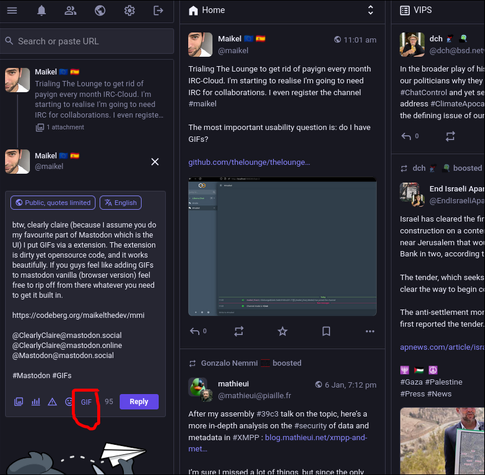This screenshot has width=485, height=475.
Task: Favourite Maikel's post with star icon
Action: (x=282, y=331)
